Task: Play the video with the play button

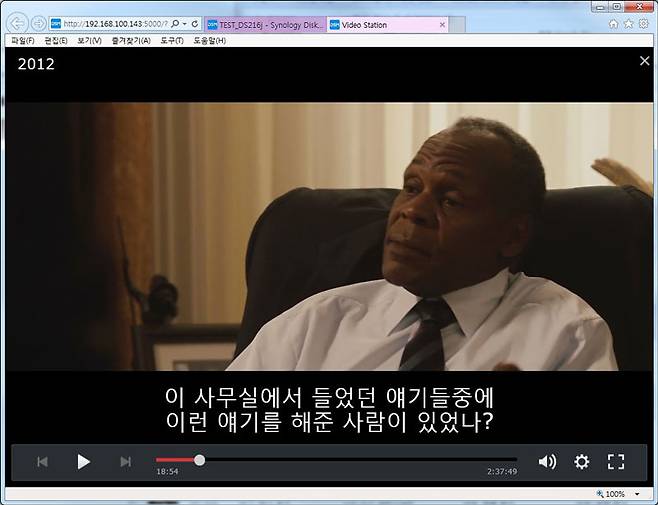Action: click(84, 462)
